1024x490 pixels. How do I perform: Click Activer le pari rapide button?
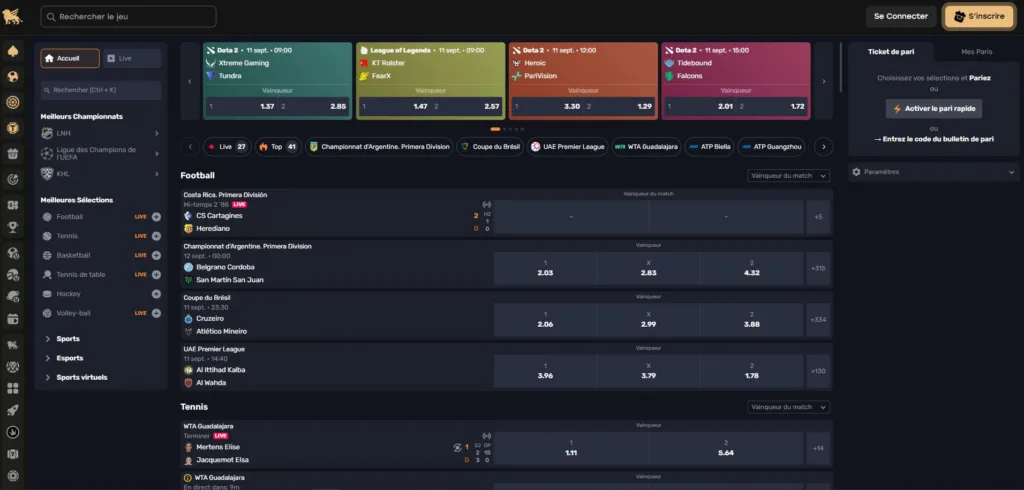click(x=934, y=108)
